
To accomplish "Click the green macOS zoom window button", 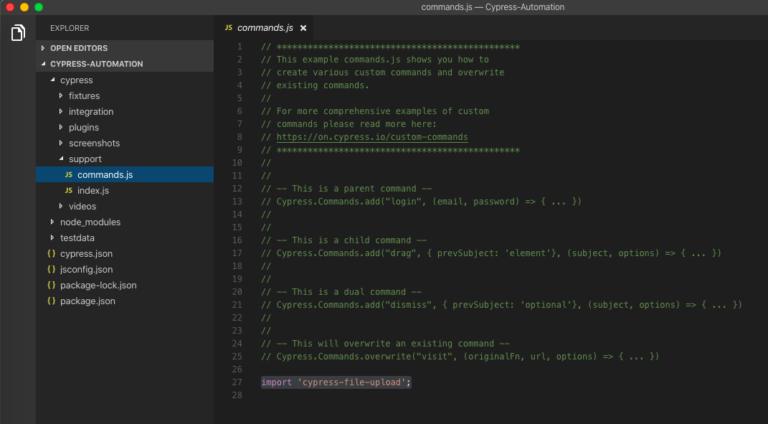I will tap(39, 7).
